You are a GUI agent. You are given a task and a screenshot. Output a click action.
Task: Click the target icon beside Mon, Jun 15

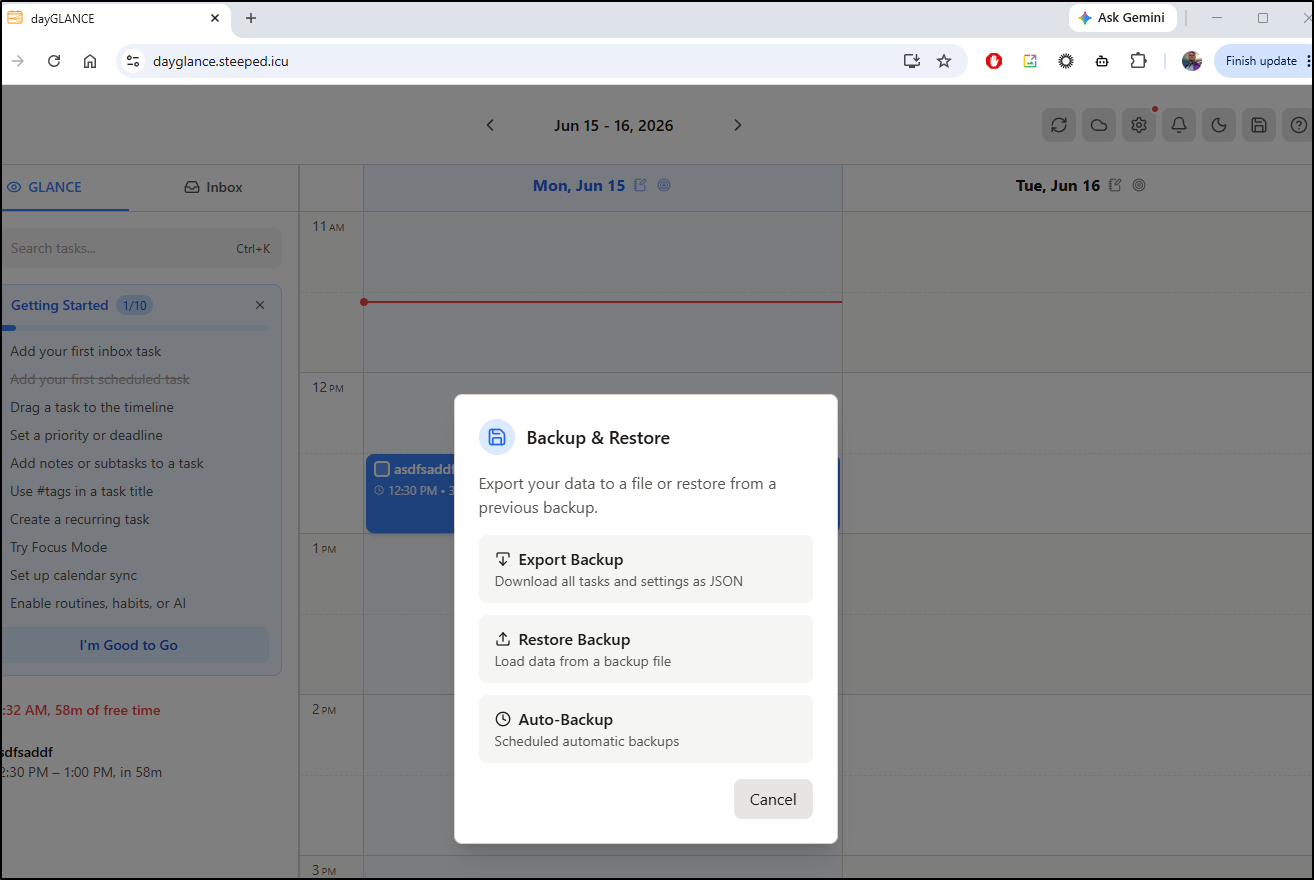(664, 185)
